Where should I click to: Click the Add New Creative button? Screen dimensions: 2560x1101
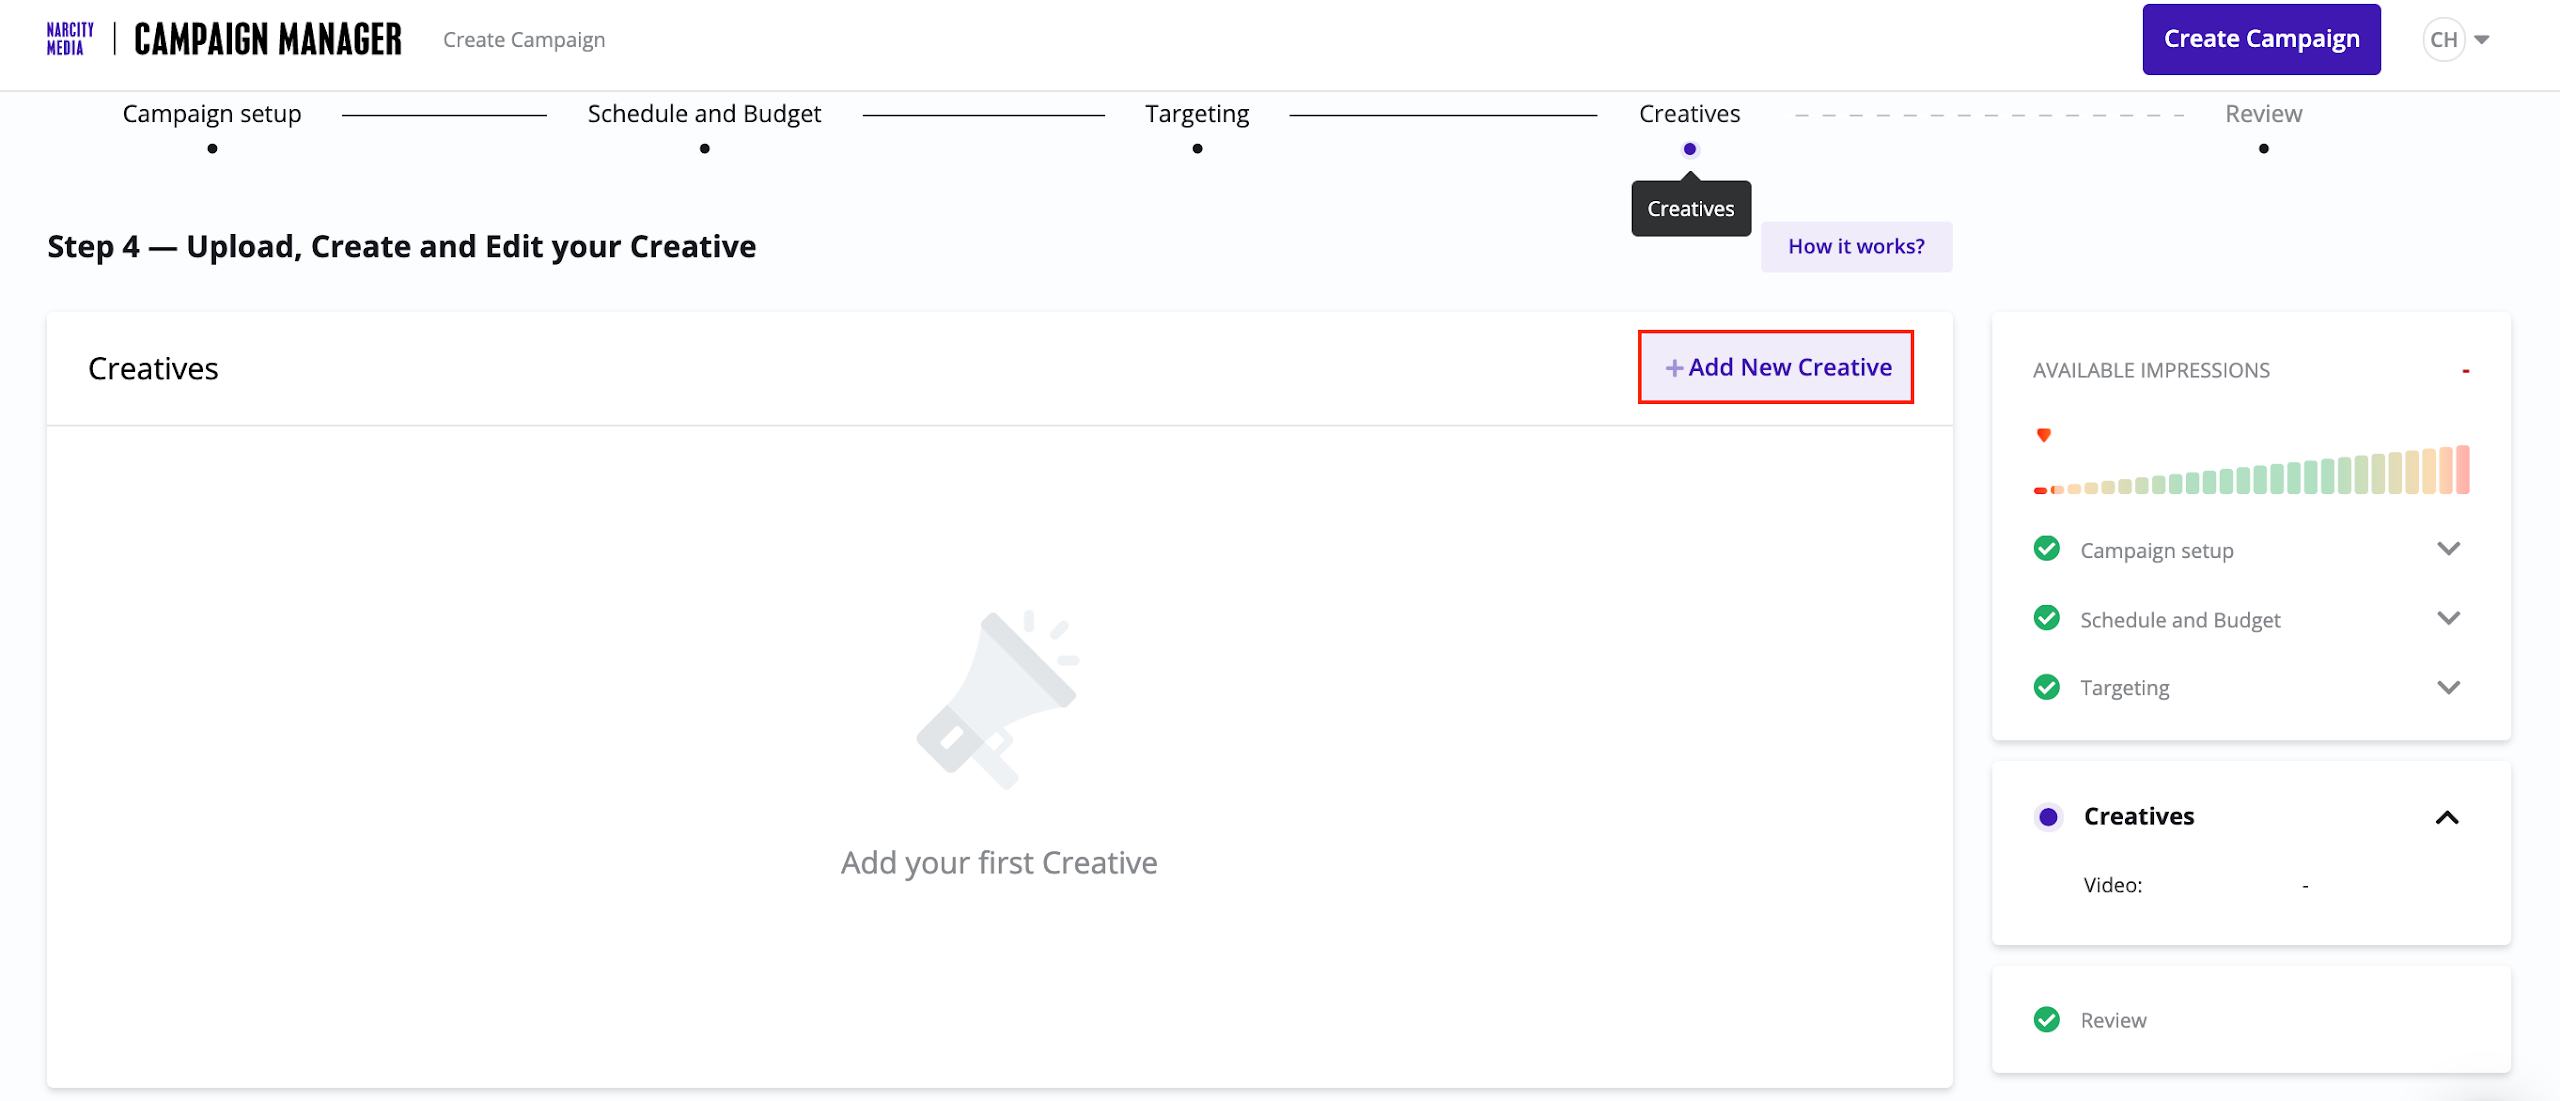click(1776, 367)
